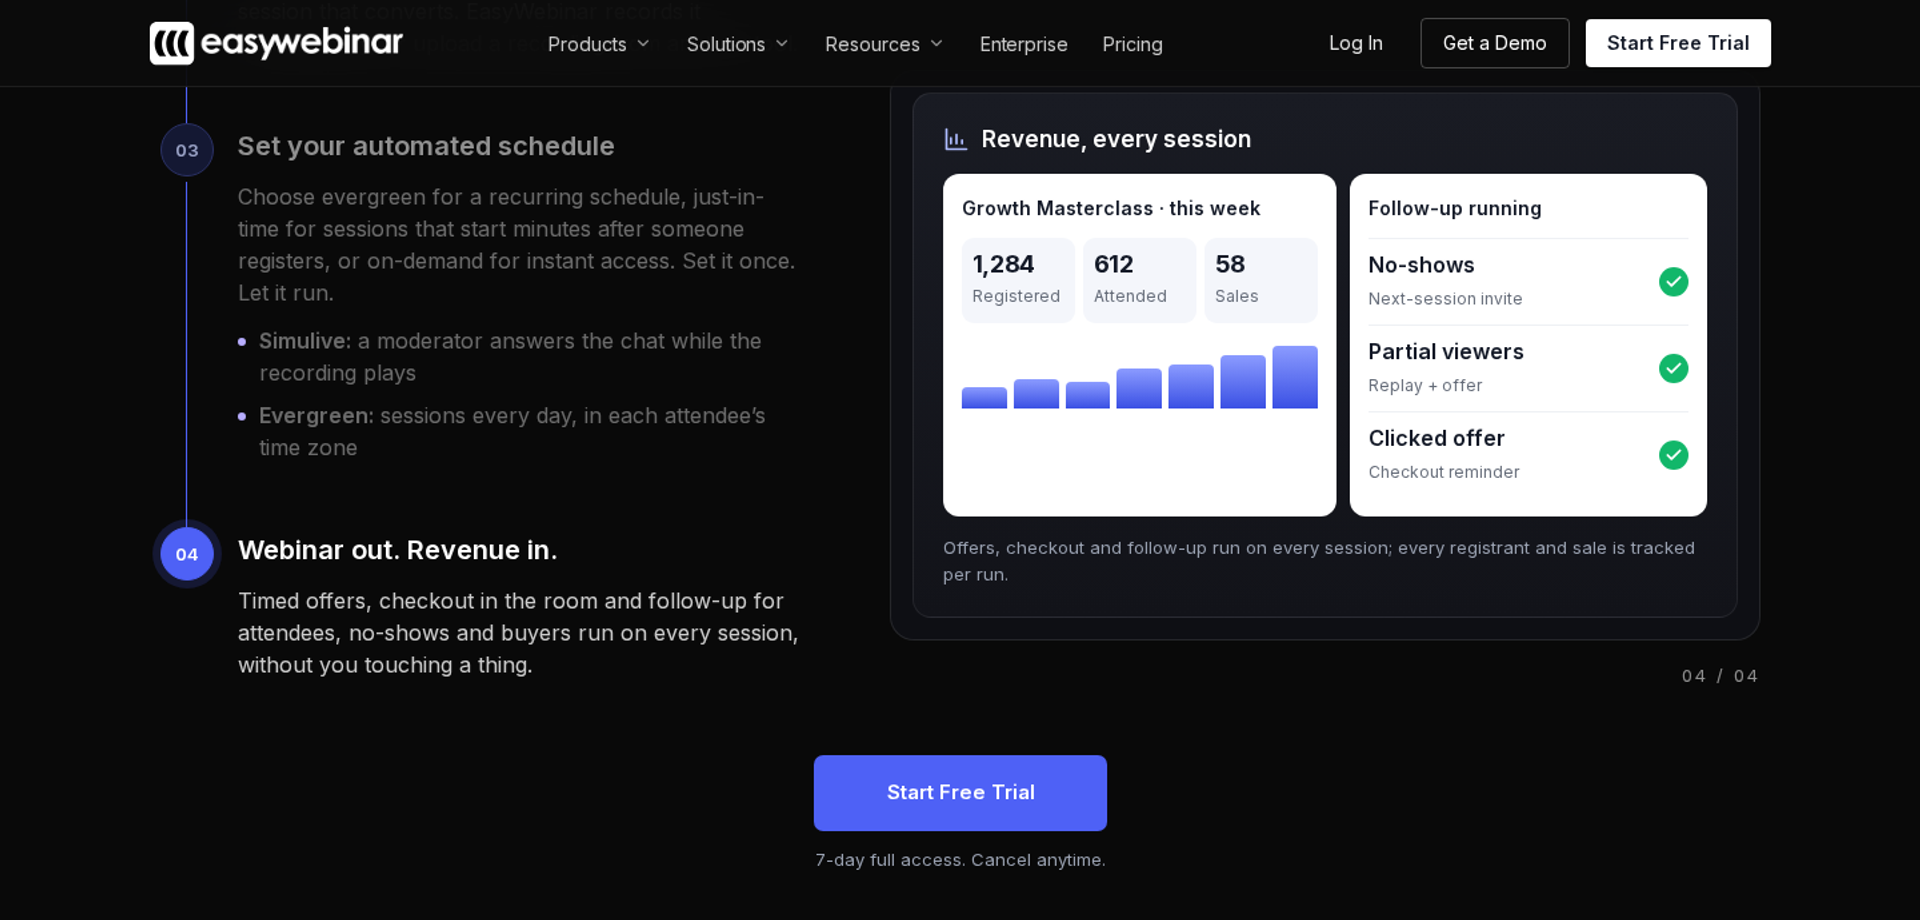The image size is (1920, 920).
Task: Click the 'Evergreen:' bullet text
Action: point(316,416)
